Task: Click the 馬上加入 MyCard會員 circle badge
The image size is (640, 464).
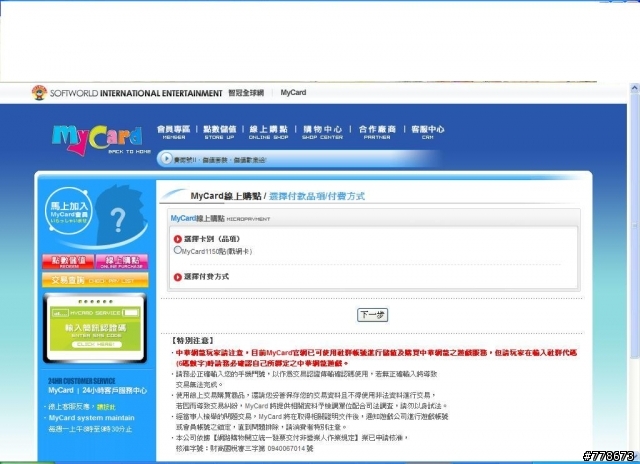Action: tap(69, 211)
